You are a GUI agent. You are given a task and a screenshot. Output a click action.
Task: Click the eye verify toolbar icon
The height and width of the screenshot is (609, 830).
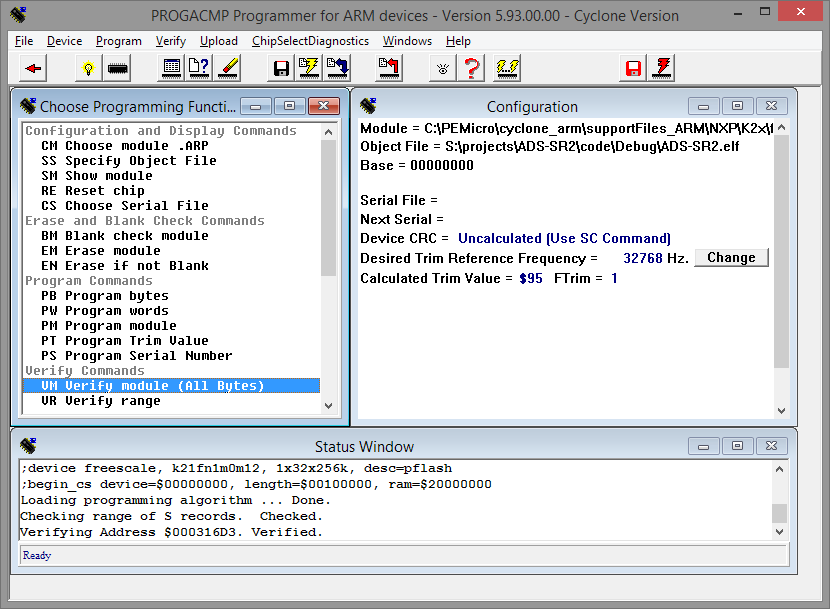pyautogui.click(x=443, y=68)
